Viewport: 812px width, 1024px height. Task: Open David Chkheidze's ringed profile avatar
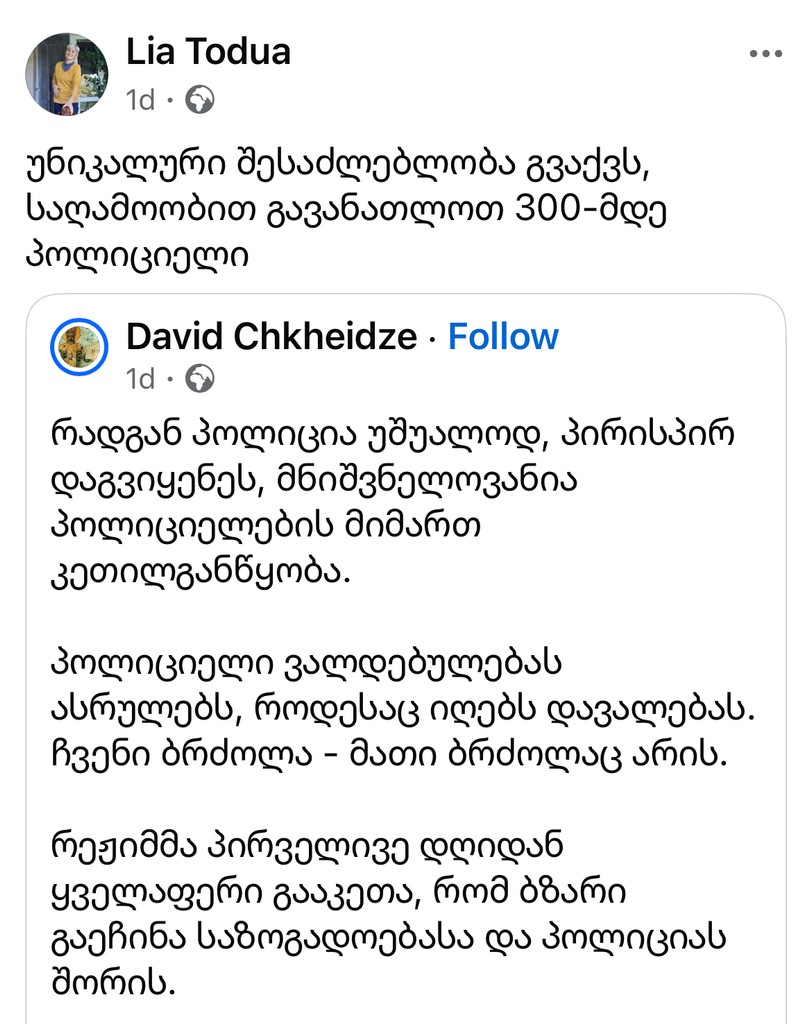(x=78, y=347)
